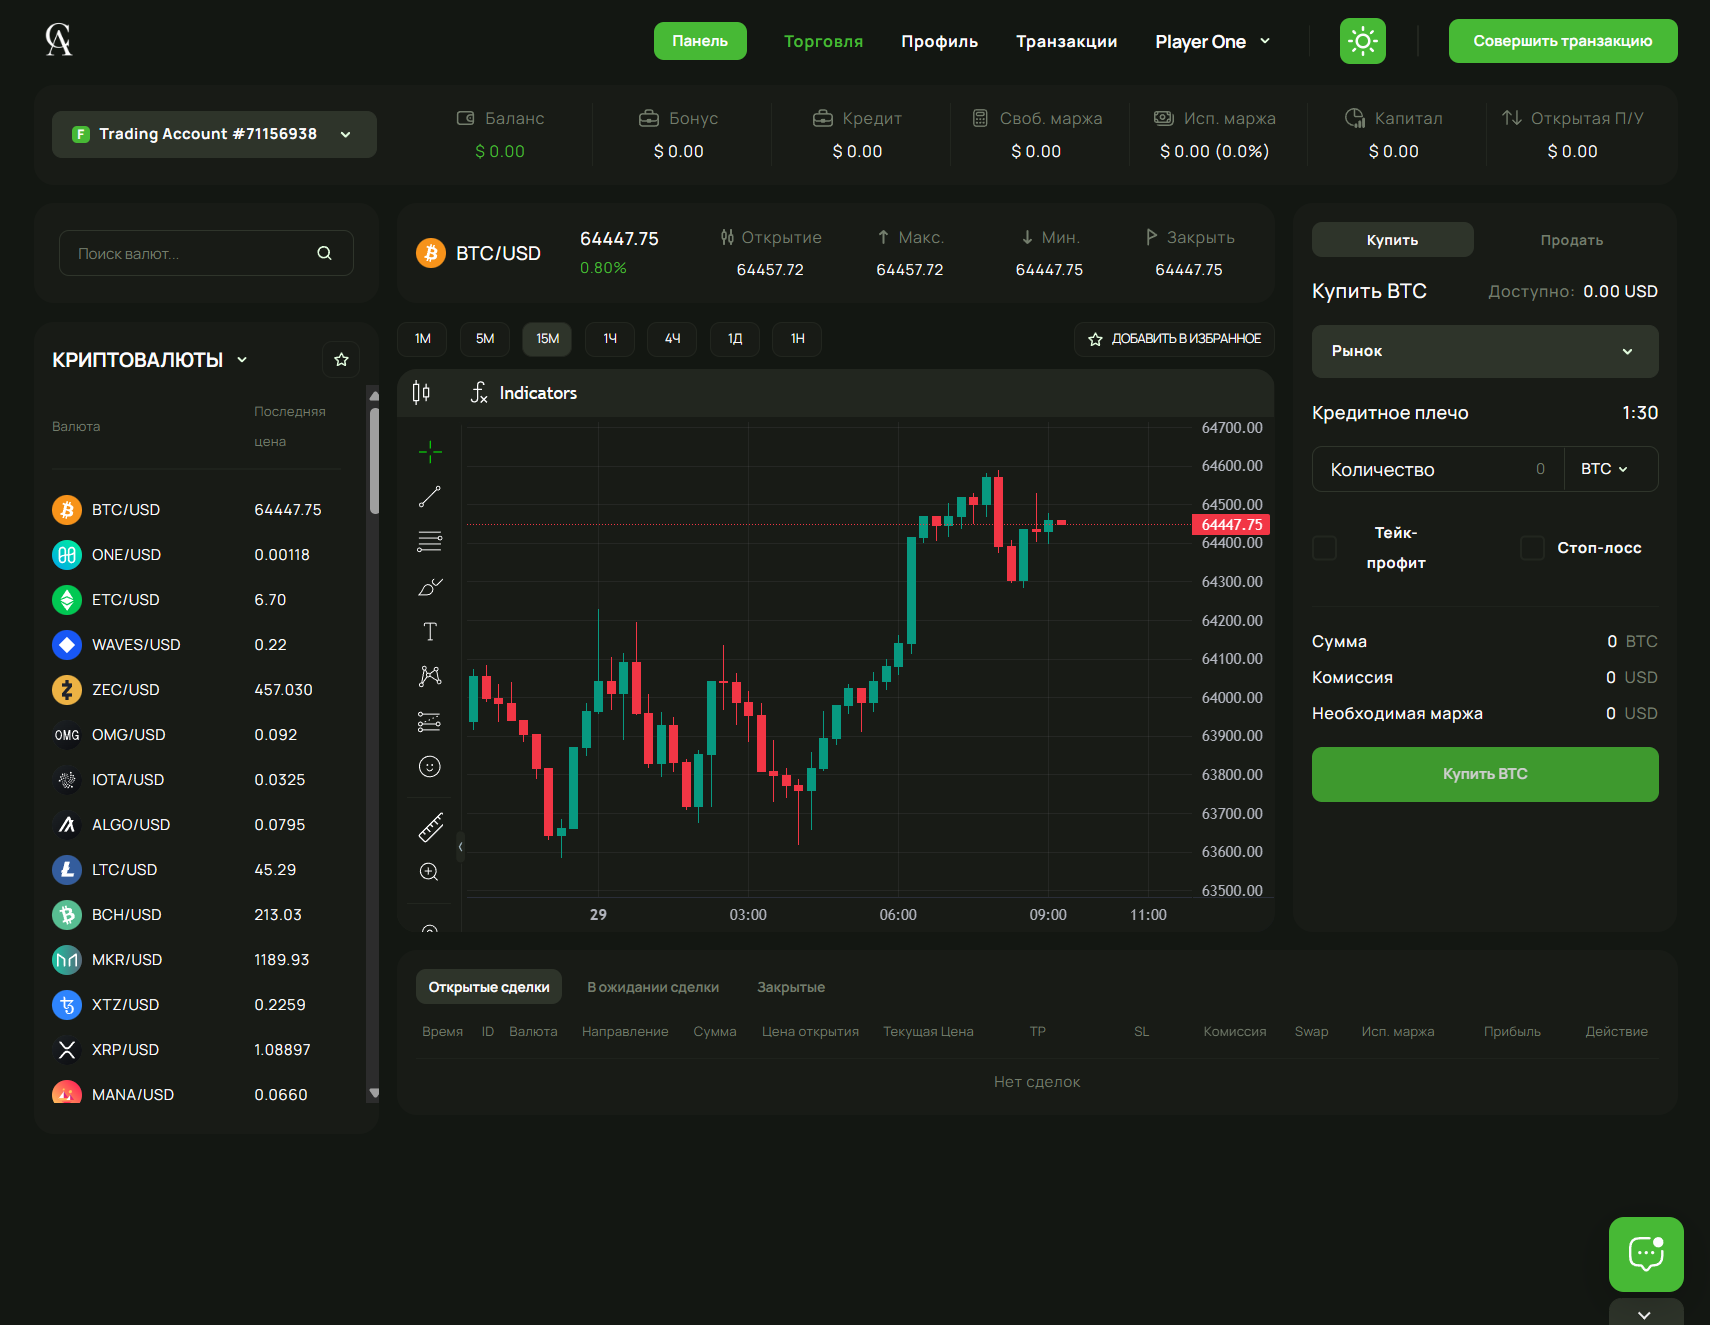This screenshot has height=1325, width=1710.
Task: Open the Рынок order type dropdown
Action: [x=1484, y=351]
